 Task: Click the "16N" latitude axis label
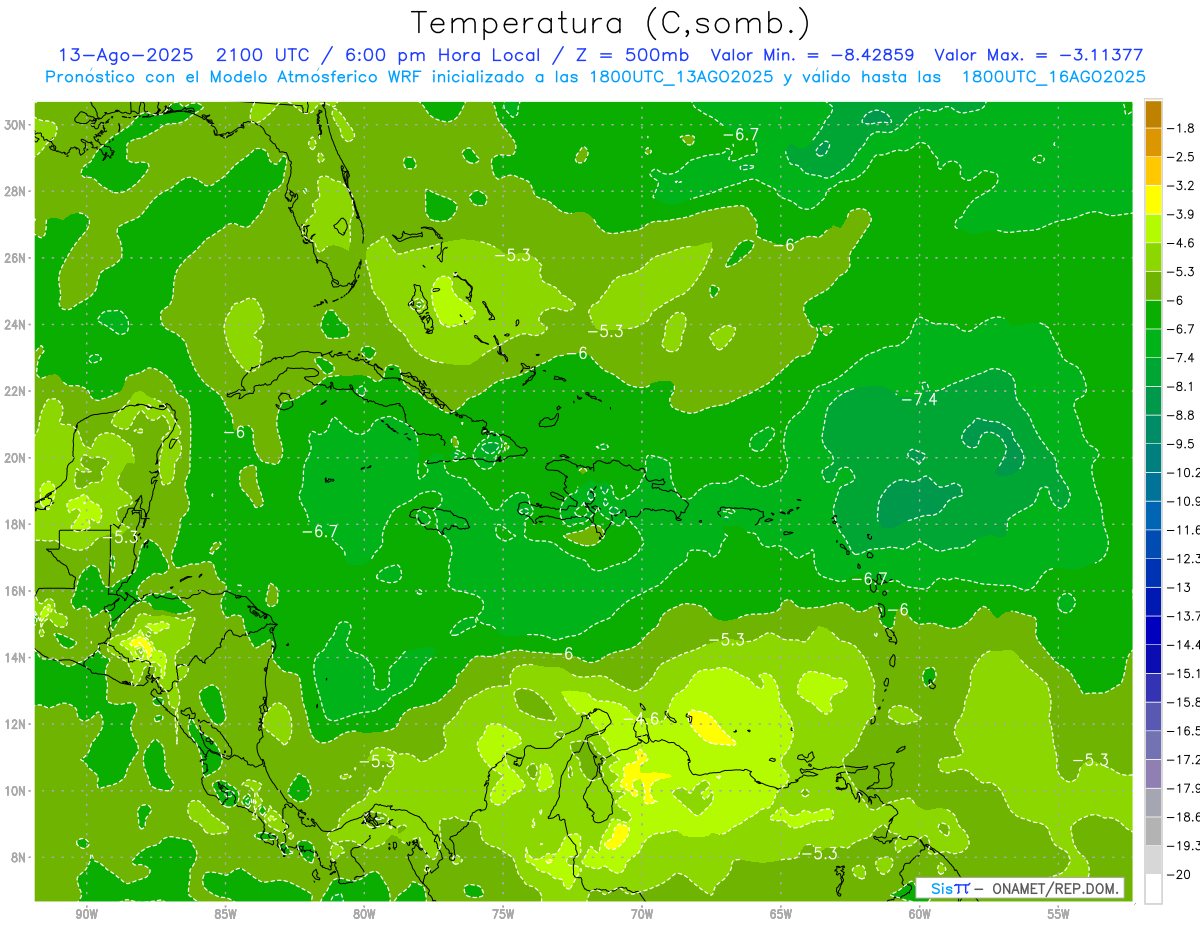coord(15,591)
